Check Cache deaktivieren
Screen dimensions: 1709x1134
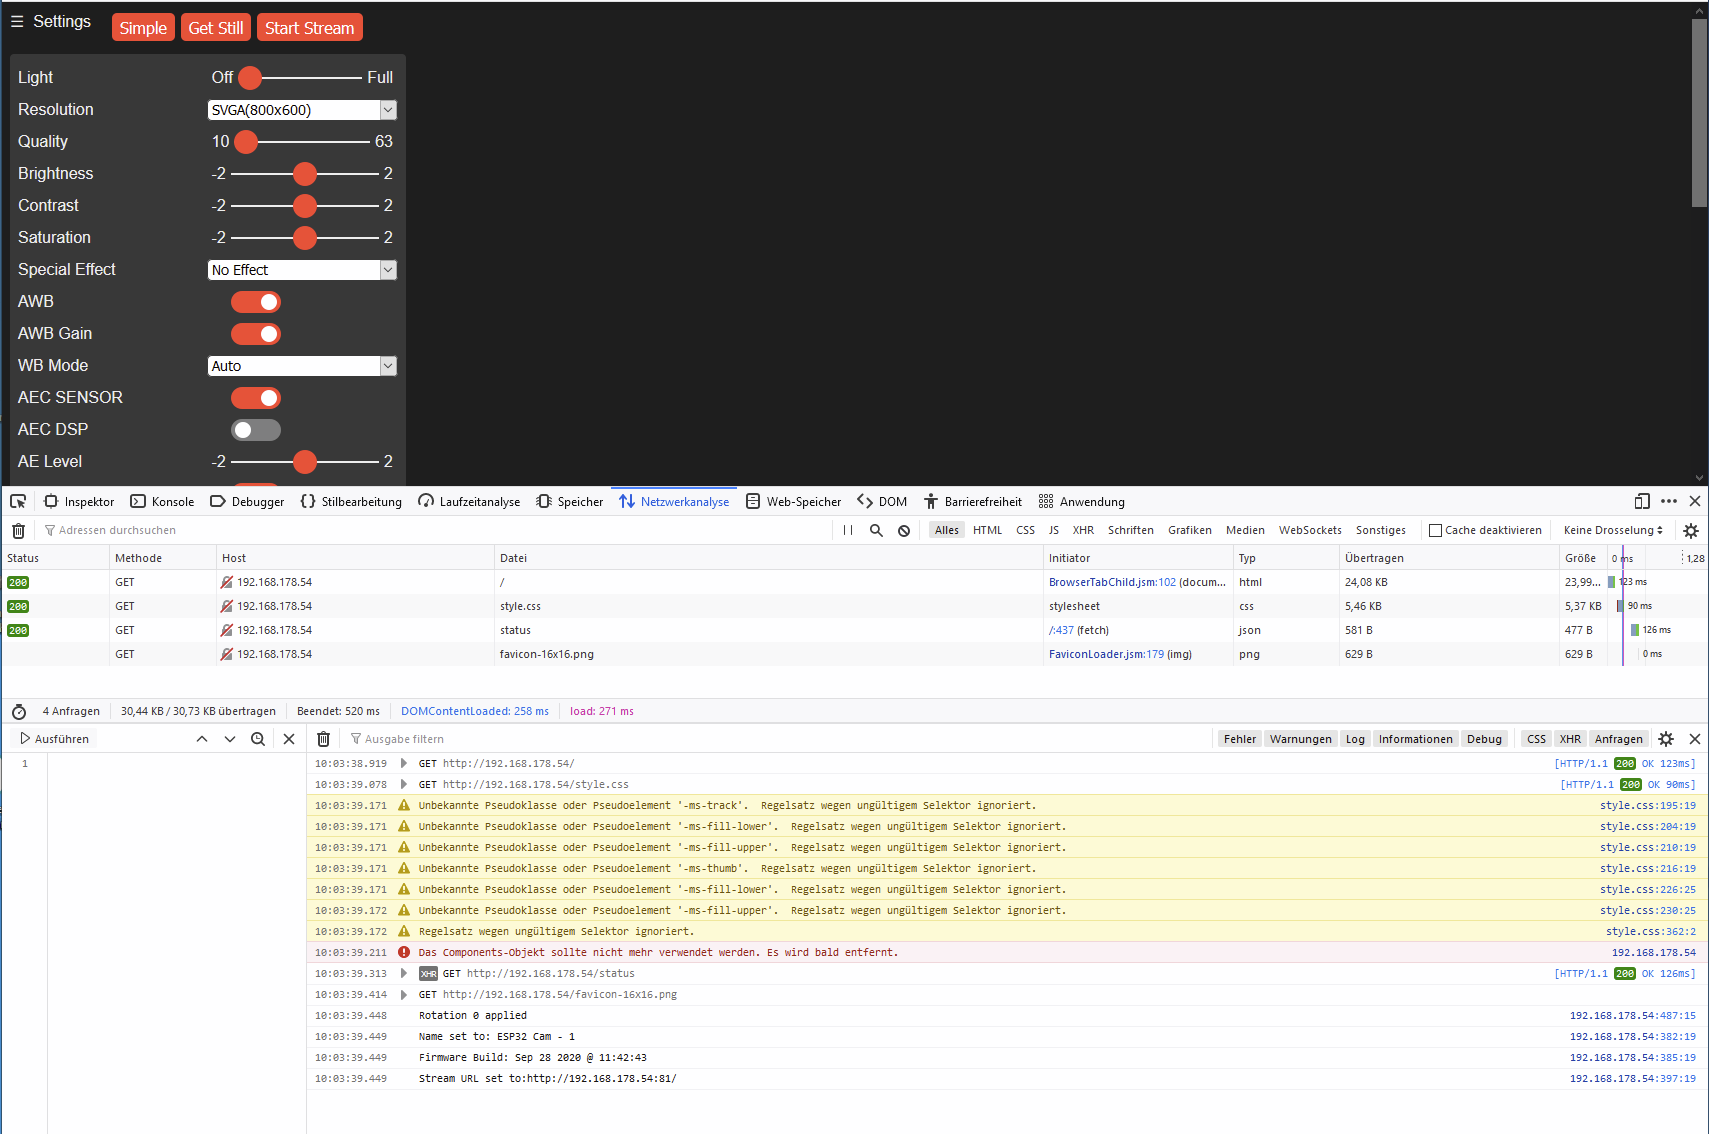[1434, 530]
